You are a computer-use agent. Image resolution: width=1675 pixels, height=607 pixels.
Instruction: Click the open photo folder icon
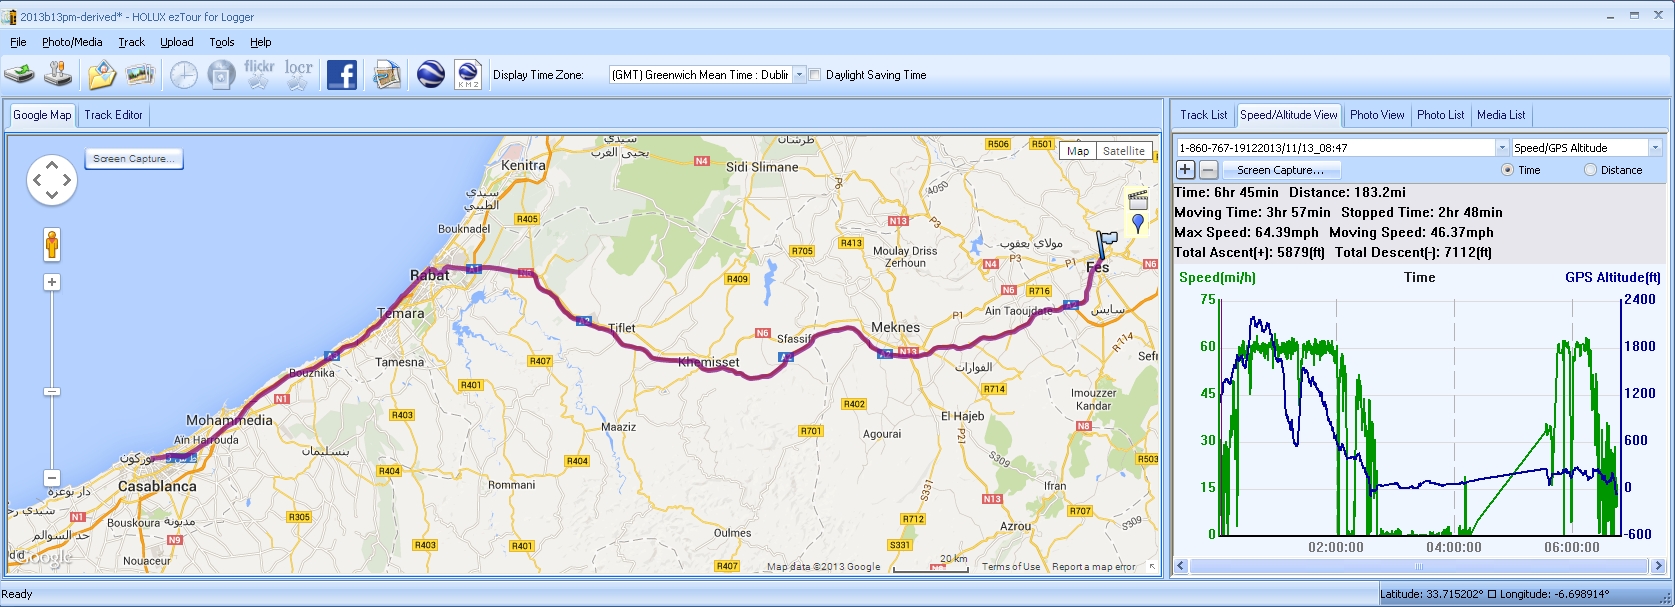click(x=102, y=74)
